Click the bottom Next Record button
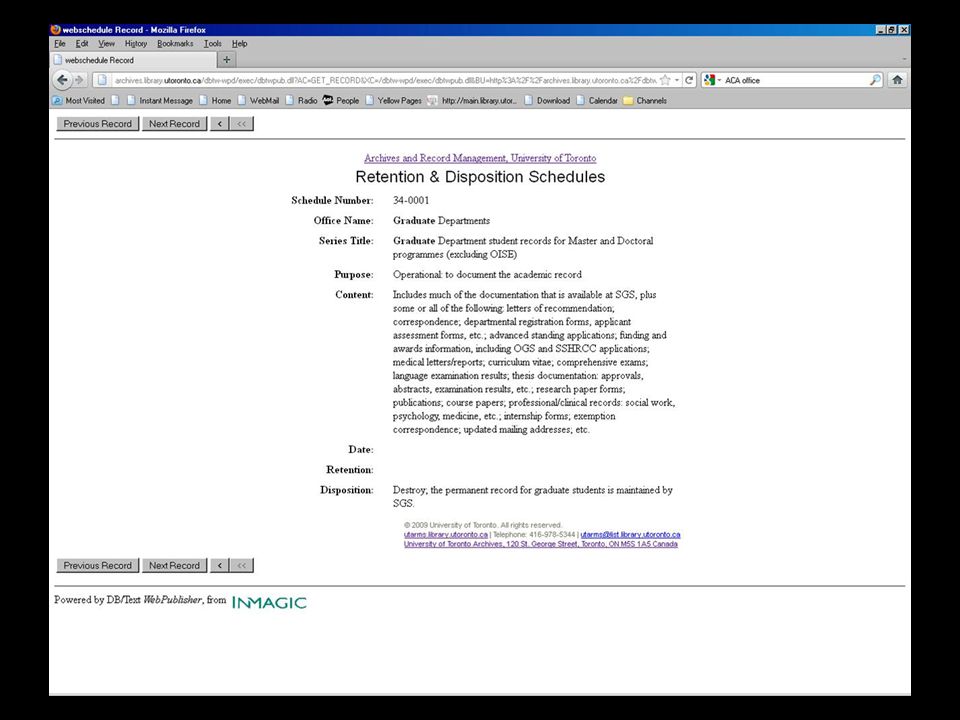This screenshot has width=960, height=720. pos(174,566)
